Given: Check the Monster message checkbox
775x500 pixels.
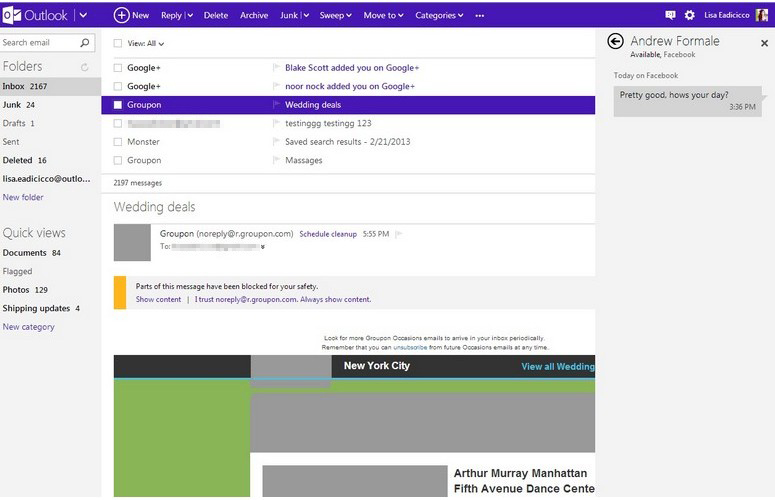Looking at the screenshot, I should (118, 142).
